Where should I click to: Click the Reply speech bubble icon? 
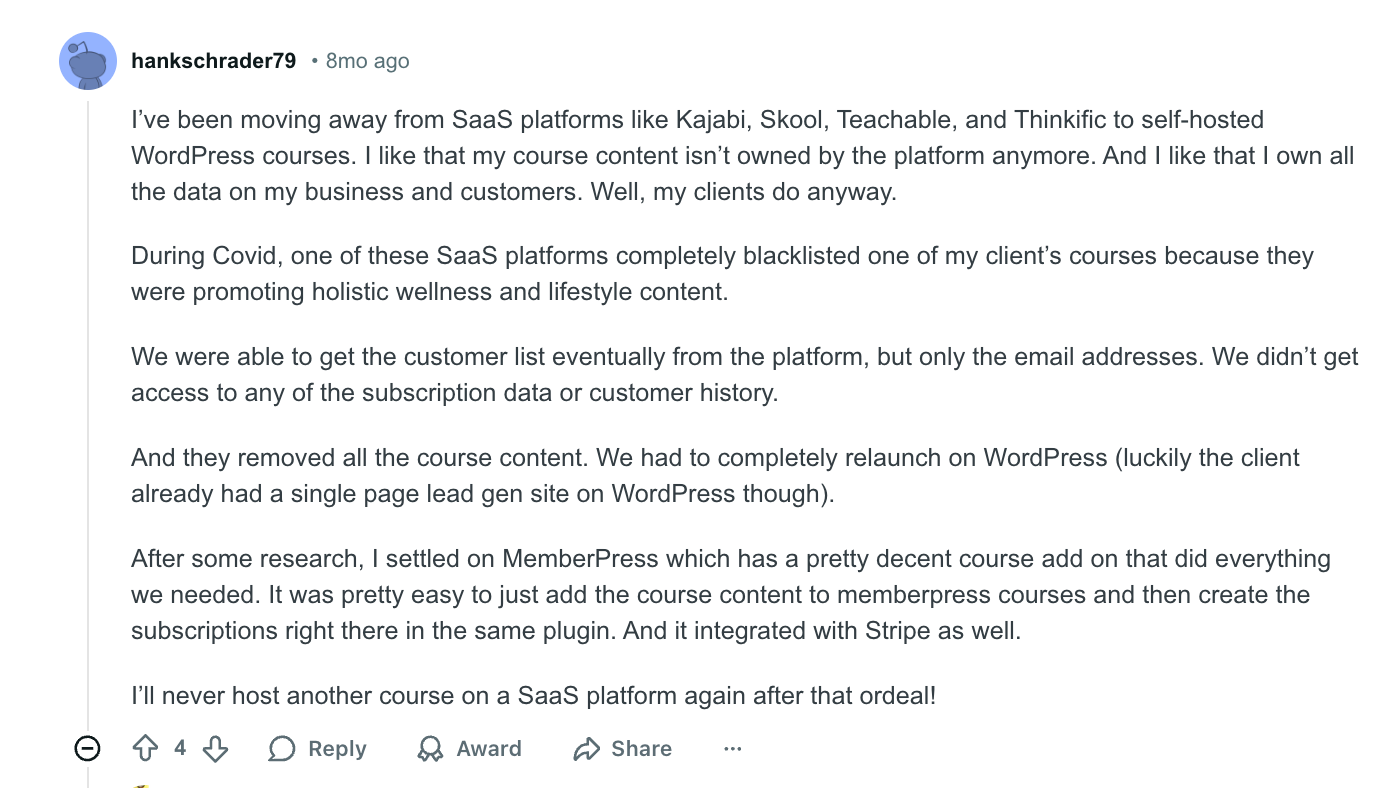pos(282,749)
